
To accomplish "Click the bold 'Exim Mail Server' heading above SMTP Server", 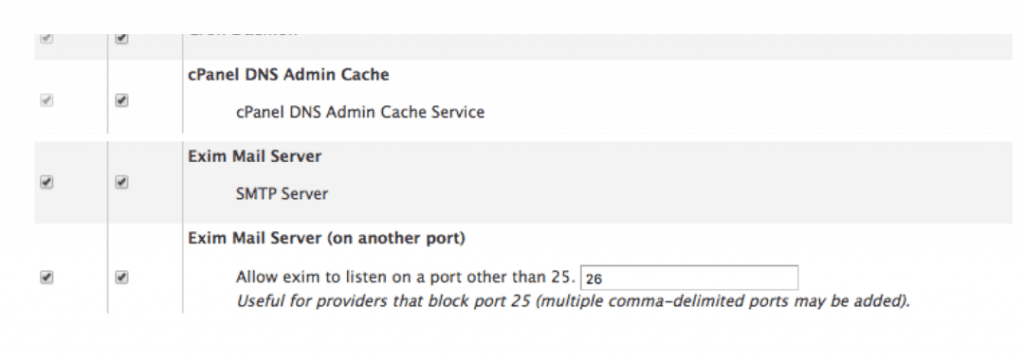I will tap(255, 157).
